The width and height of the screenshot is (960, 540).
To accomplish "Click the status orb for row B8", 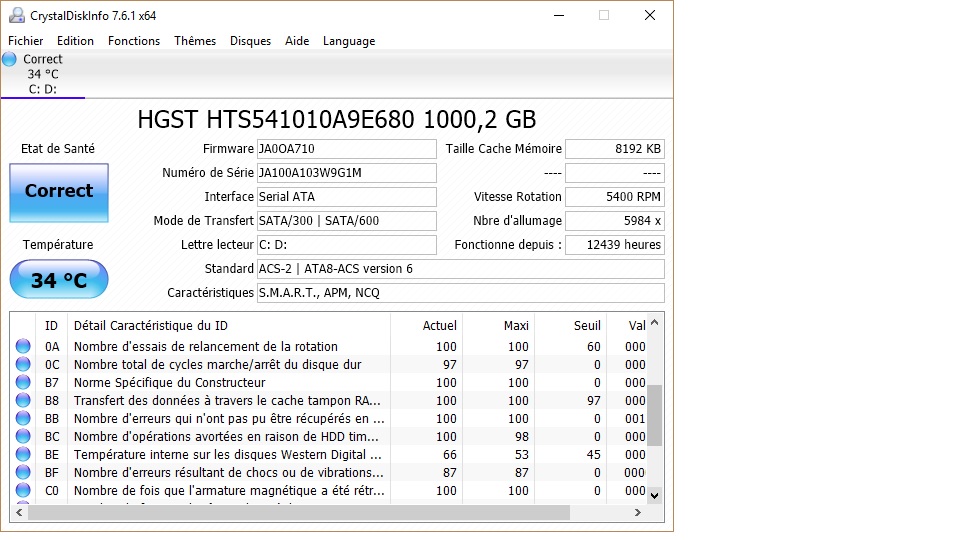I will pyautogui.click(x=23, y=400).
